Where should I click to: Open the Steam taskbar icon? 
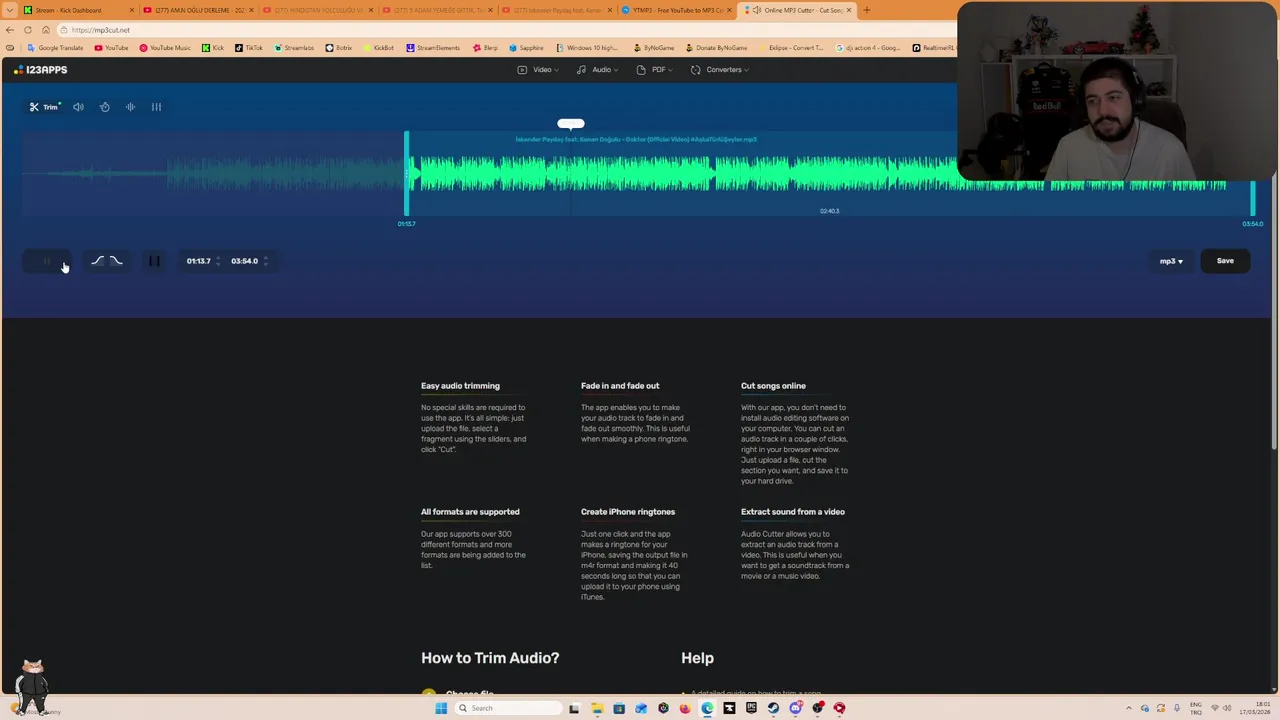773,708
